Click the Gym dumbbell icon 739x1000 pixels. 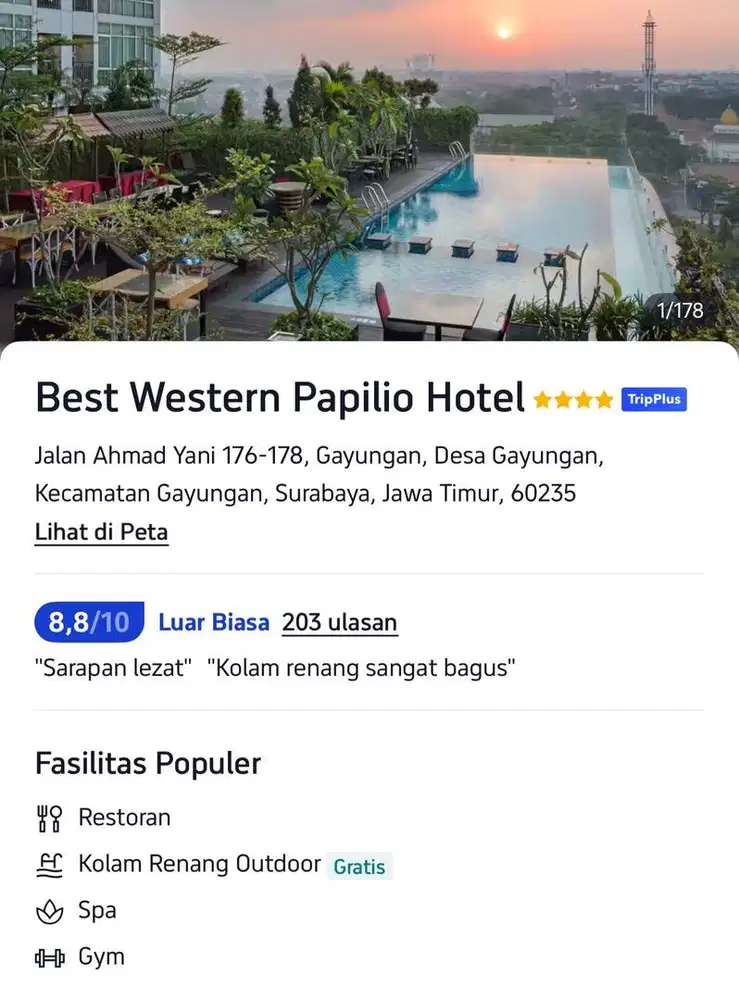point(49,958)
